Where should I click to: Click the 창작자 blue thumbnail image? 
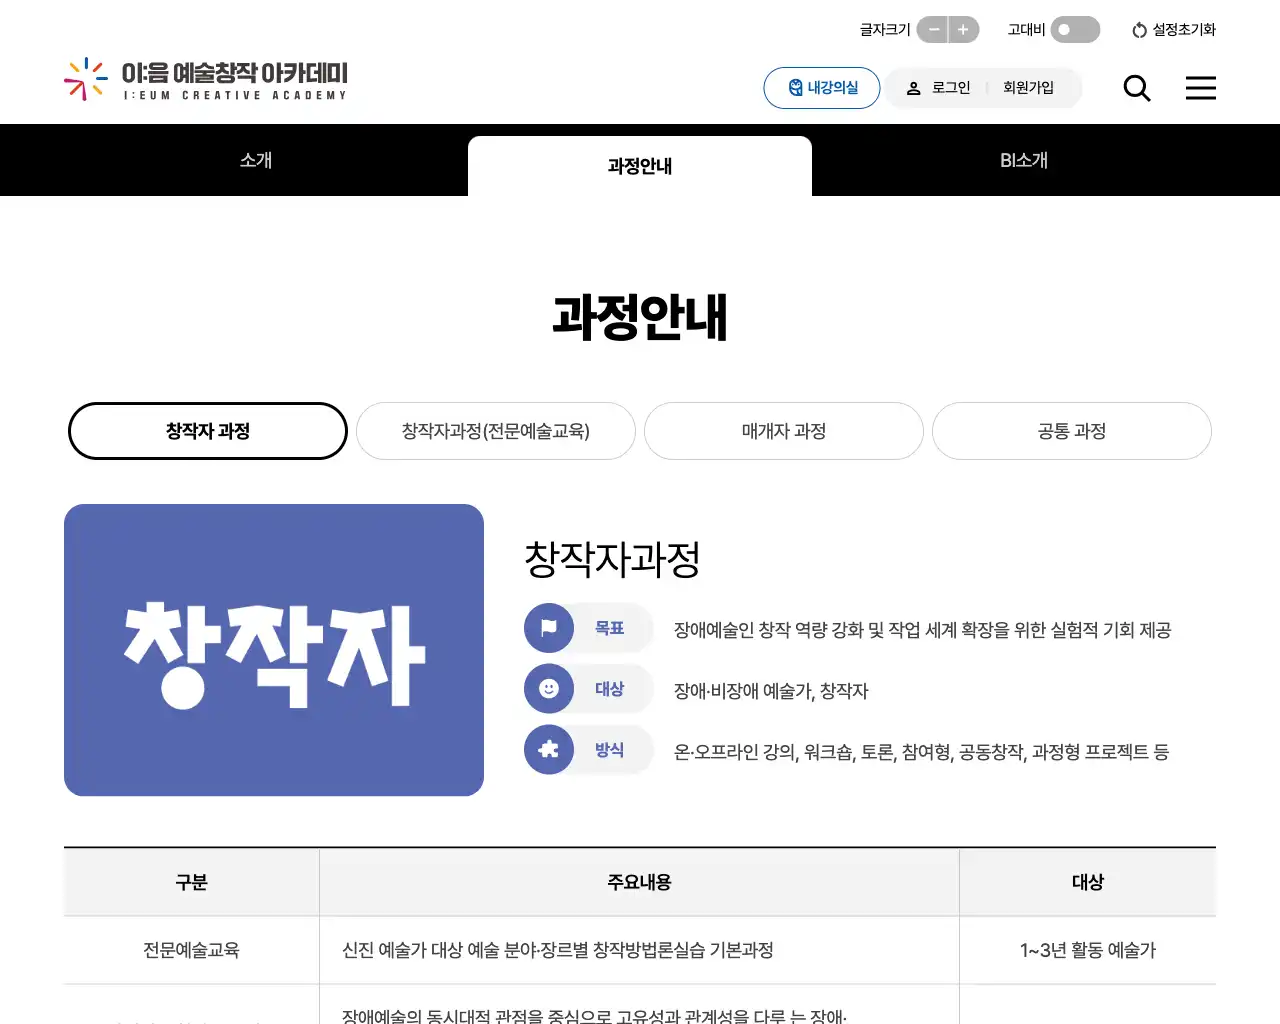coord(274,650)
